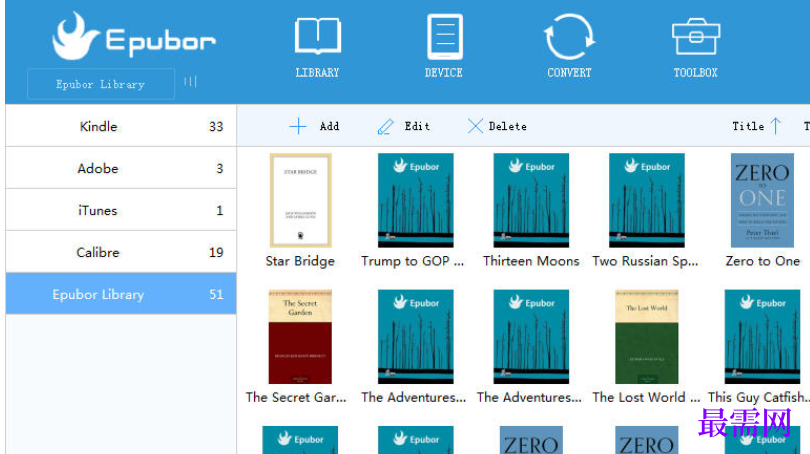This screenshot has width=810, height=454.
Task: Select the Trump to GOP book cover
Action: coord(416,200)
